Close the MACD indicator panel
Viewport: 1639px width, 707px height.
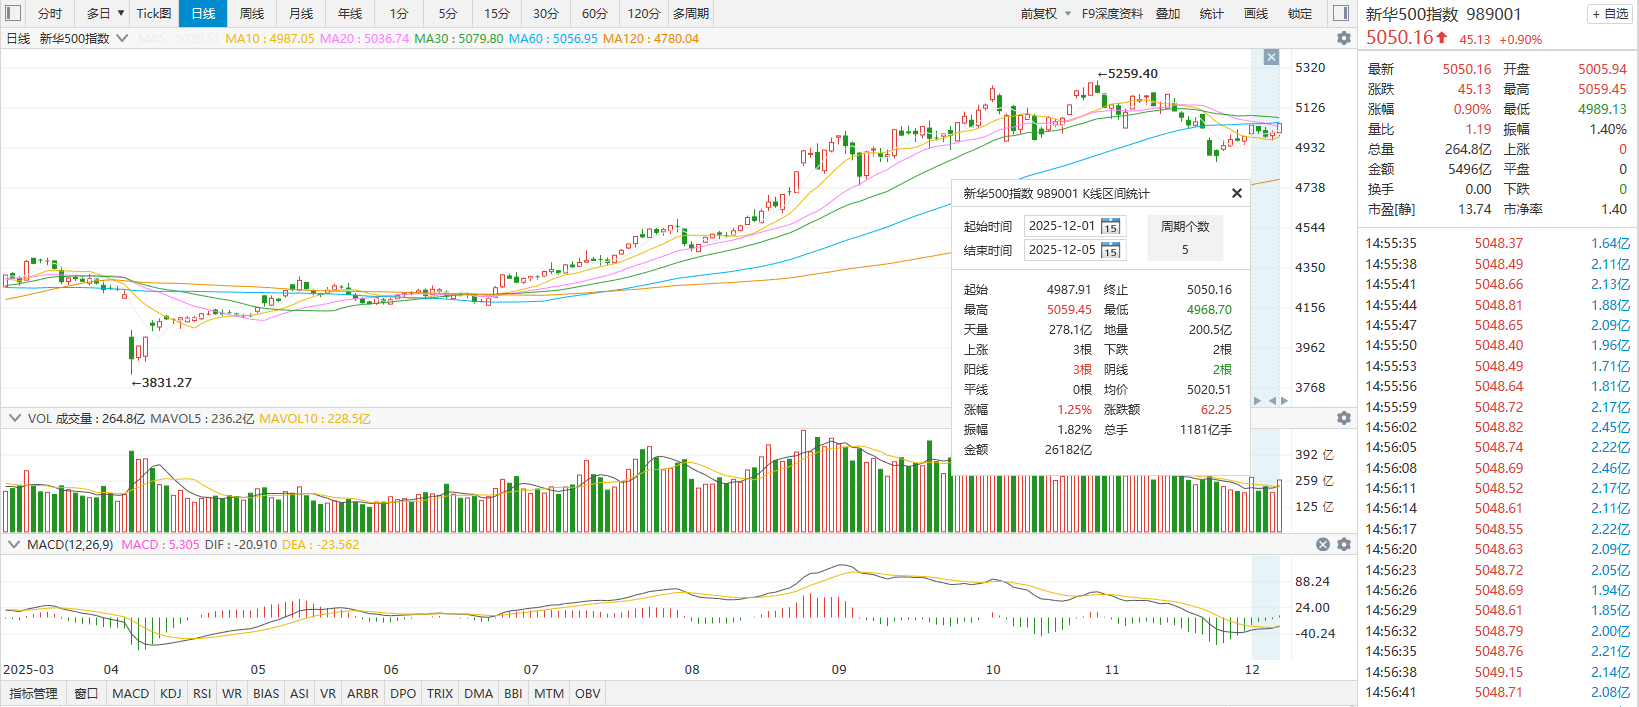(1323, 544)
